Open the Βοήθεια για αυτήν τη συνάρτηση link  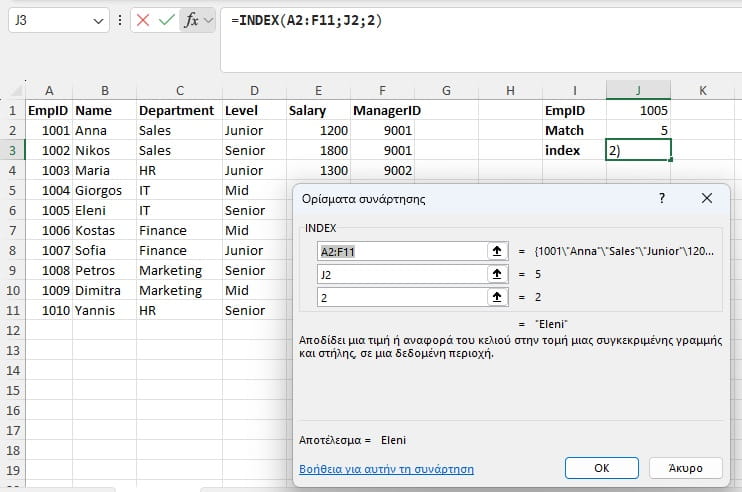pyautogui.click(x=386, y=469)
